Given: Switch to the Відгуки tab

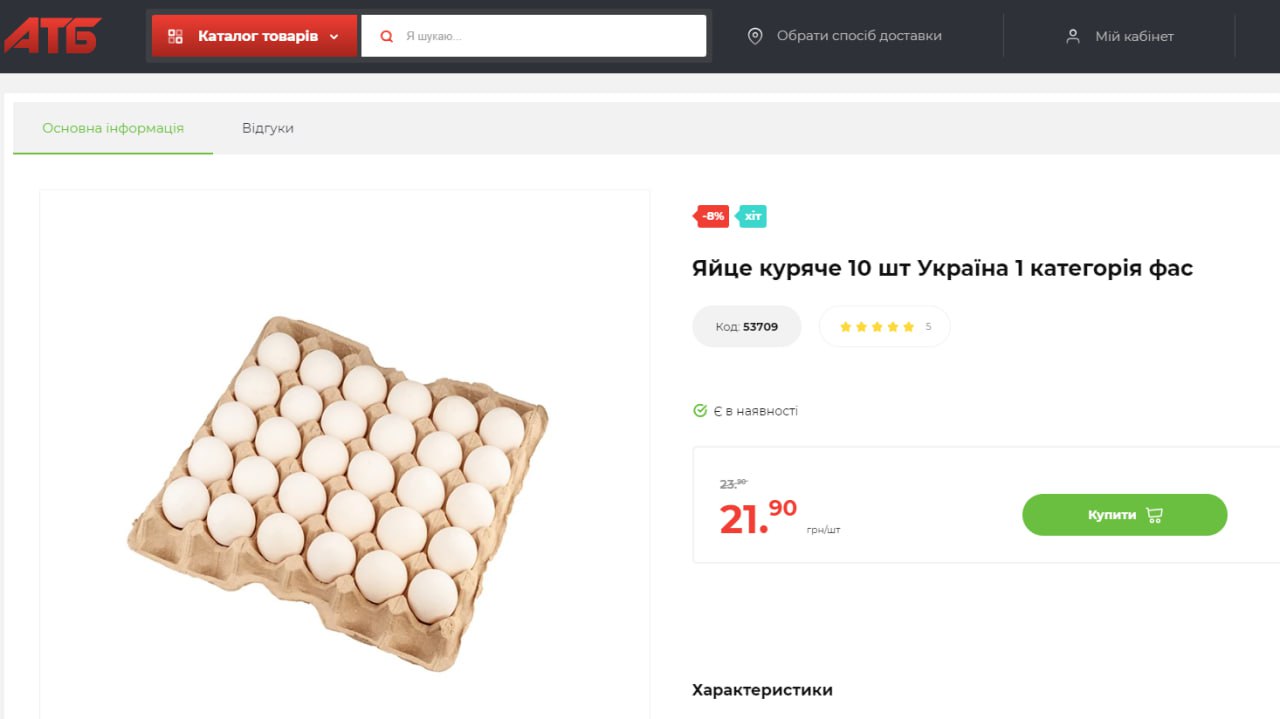Looking at the screenshot, I should point(268,128).
